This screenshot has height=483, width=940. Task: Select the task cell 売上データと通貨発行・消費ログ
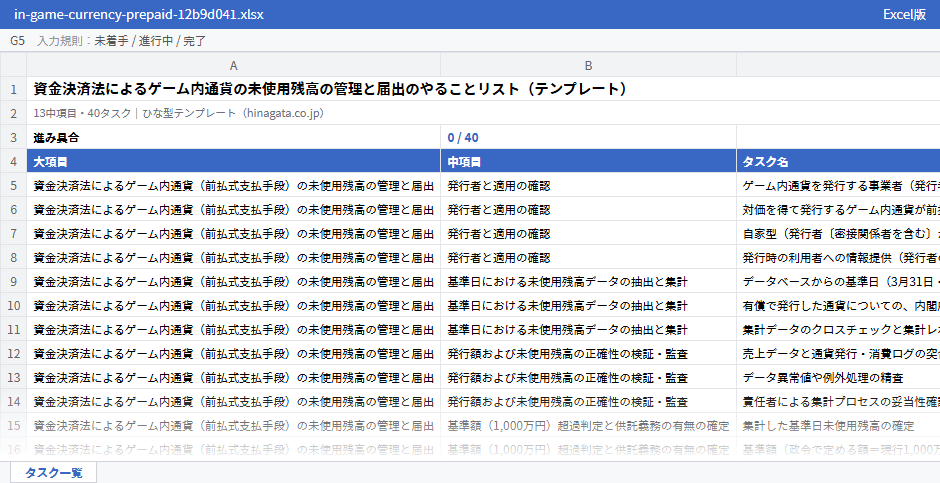[x=838, y=353]
